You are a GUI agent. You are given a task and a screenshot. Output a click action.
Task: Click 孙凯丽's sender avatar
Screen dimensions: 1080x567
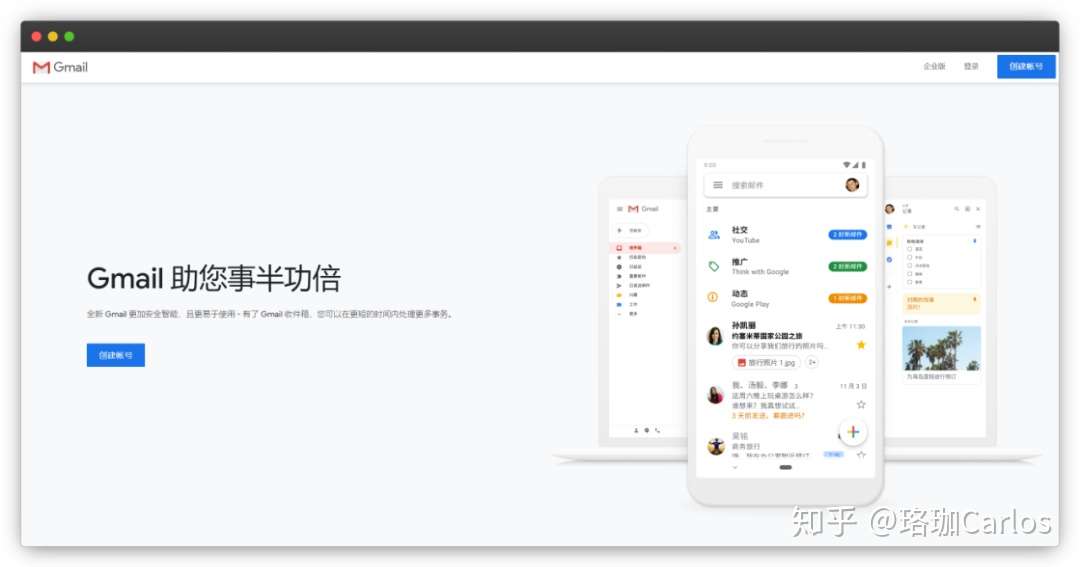coord(715,336)
